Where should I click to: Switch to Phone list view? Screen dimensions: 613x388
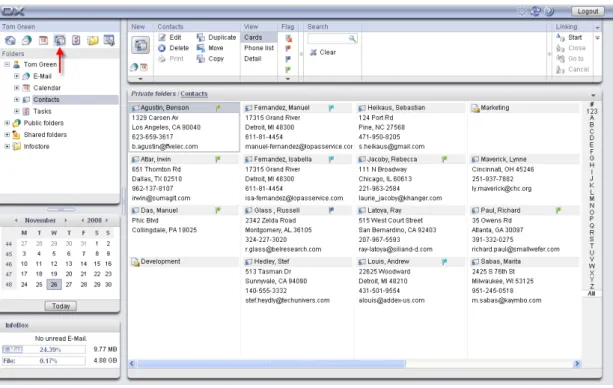pyautogui.click(x=259, y=48)
